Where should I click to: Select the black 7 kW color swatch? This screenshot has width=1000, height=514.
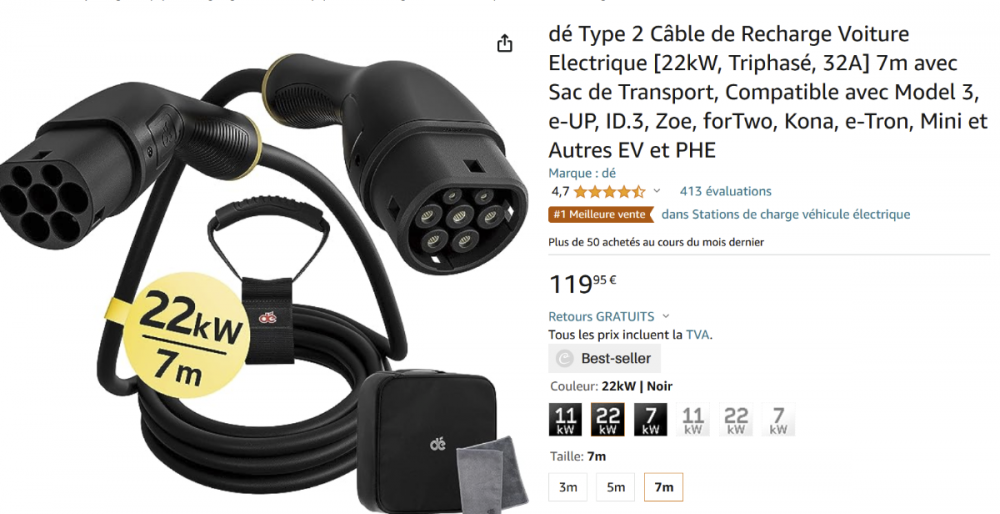pos(651,420)
